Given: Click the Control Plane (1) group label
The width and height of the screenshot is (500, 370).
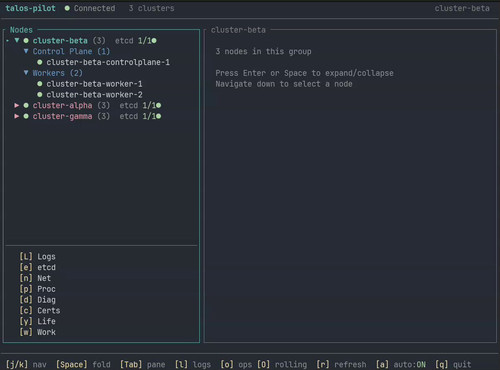Looking at the screenshot, I should click(71, 51).
